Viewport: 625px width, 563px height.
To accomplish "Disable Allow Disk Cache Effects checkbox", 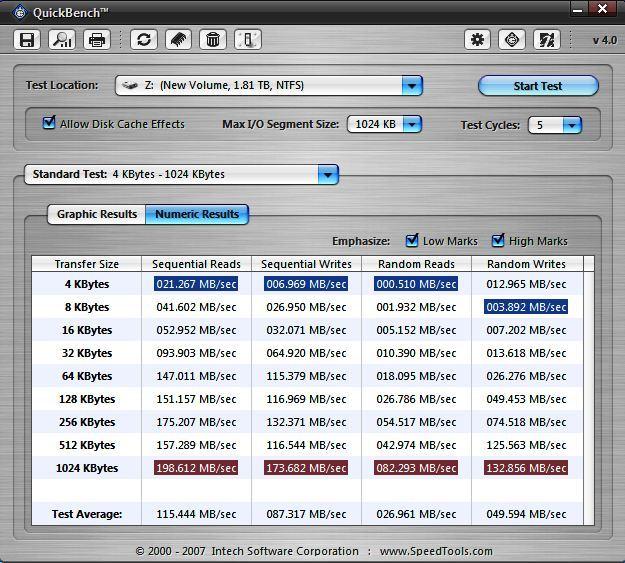I will coord(49,124).
